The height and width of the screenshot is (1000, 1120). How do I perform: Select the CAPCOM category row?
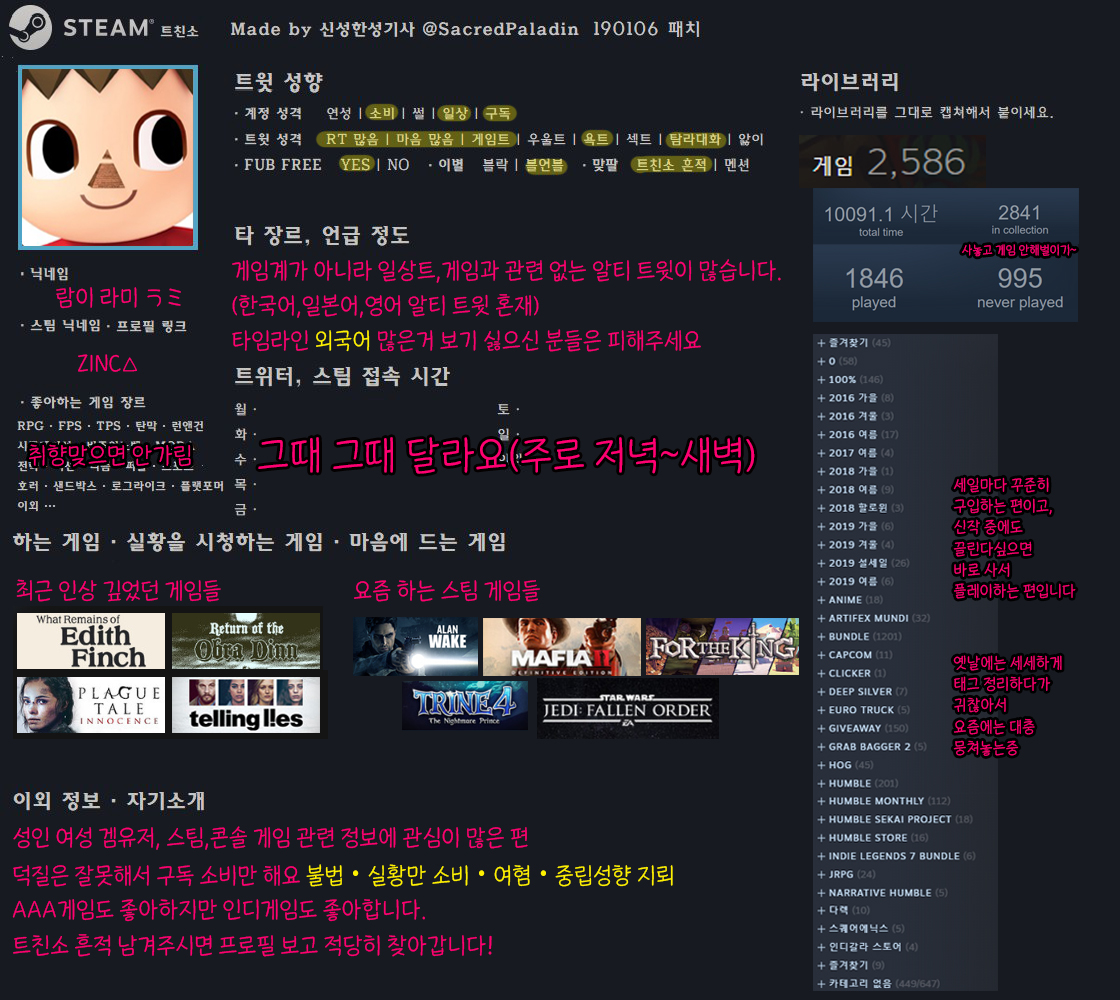pyautogui.click(x=855, y=654)
